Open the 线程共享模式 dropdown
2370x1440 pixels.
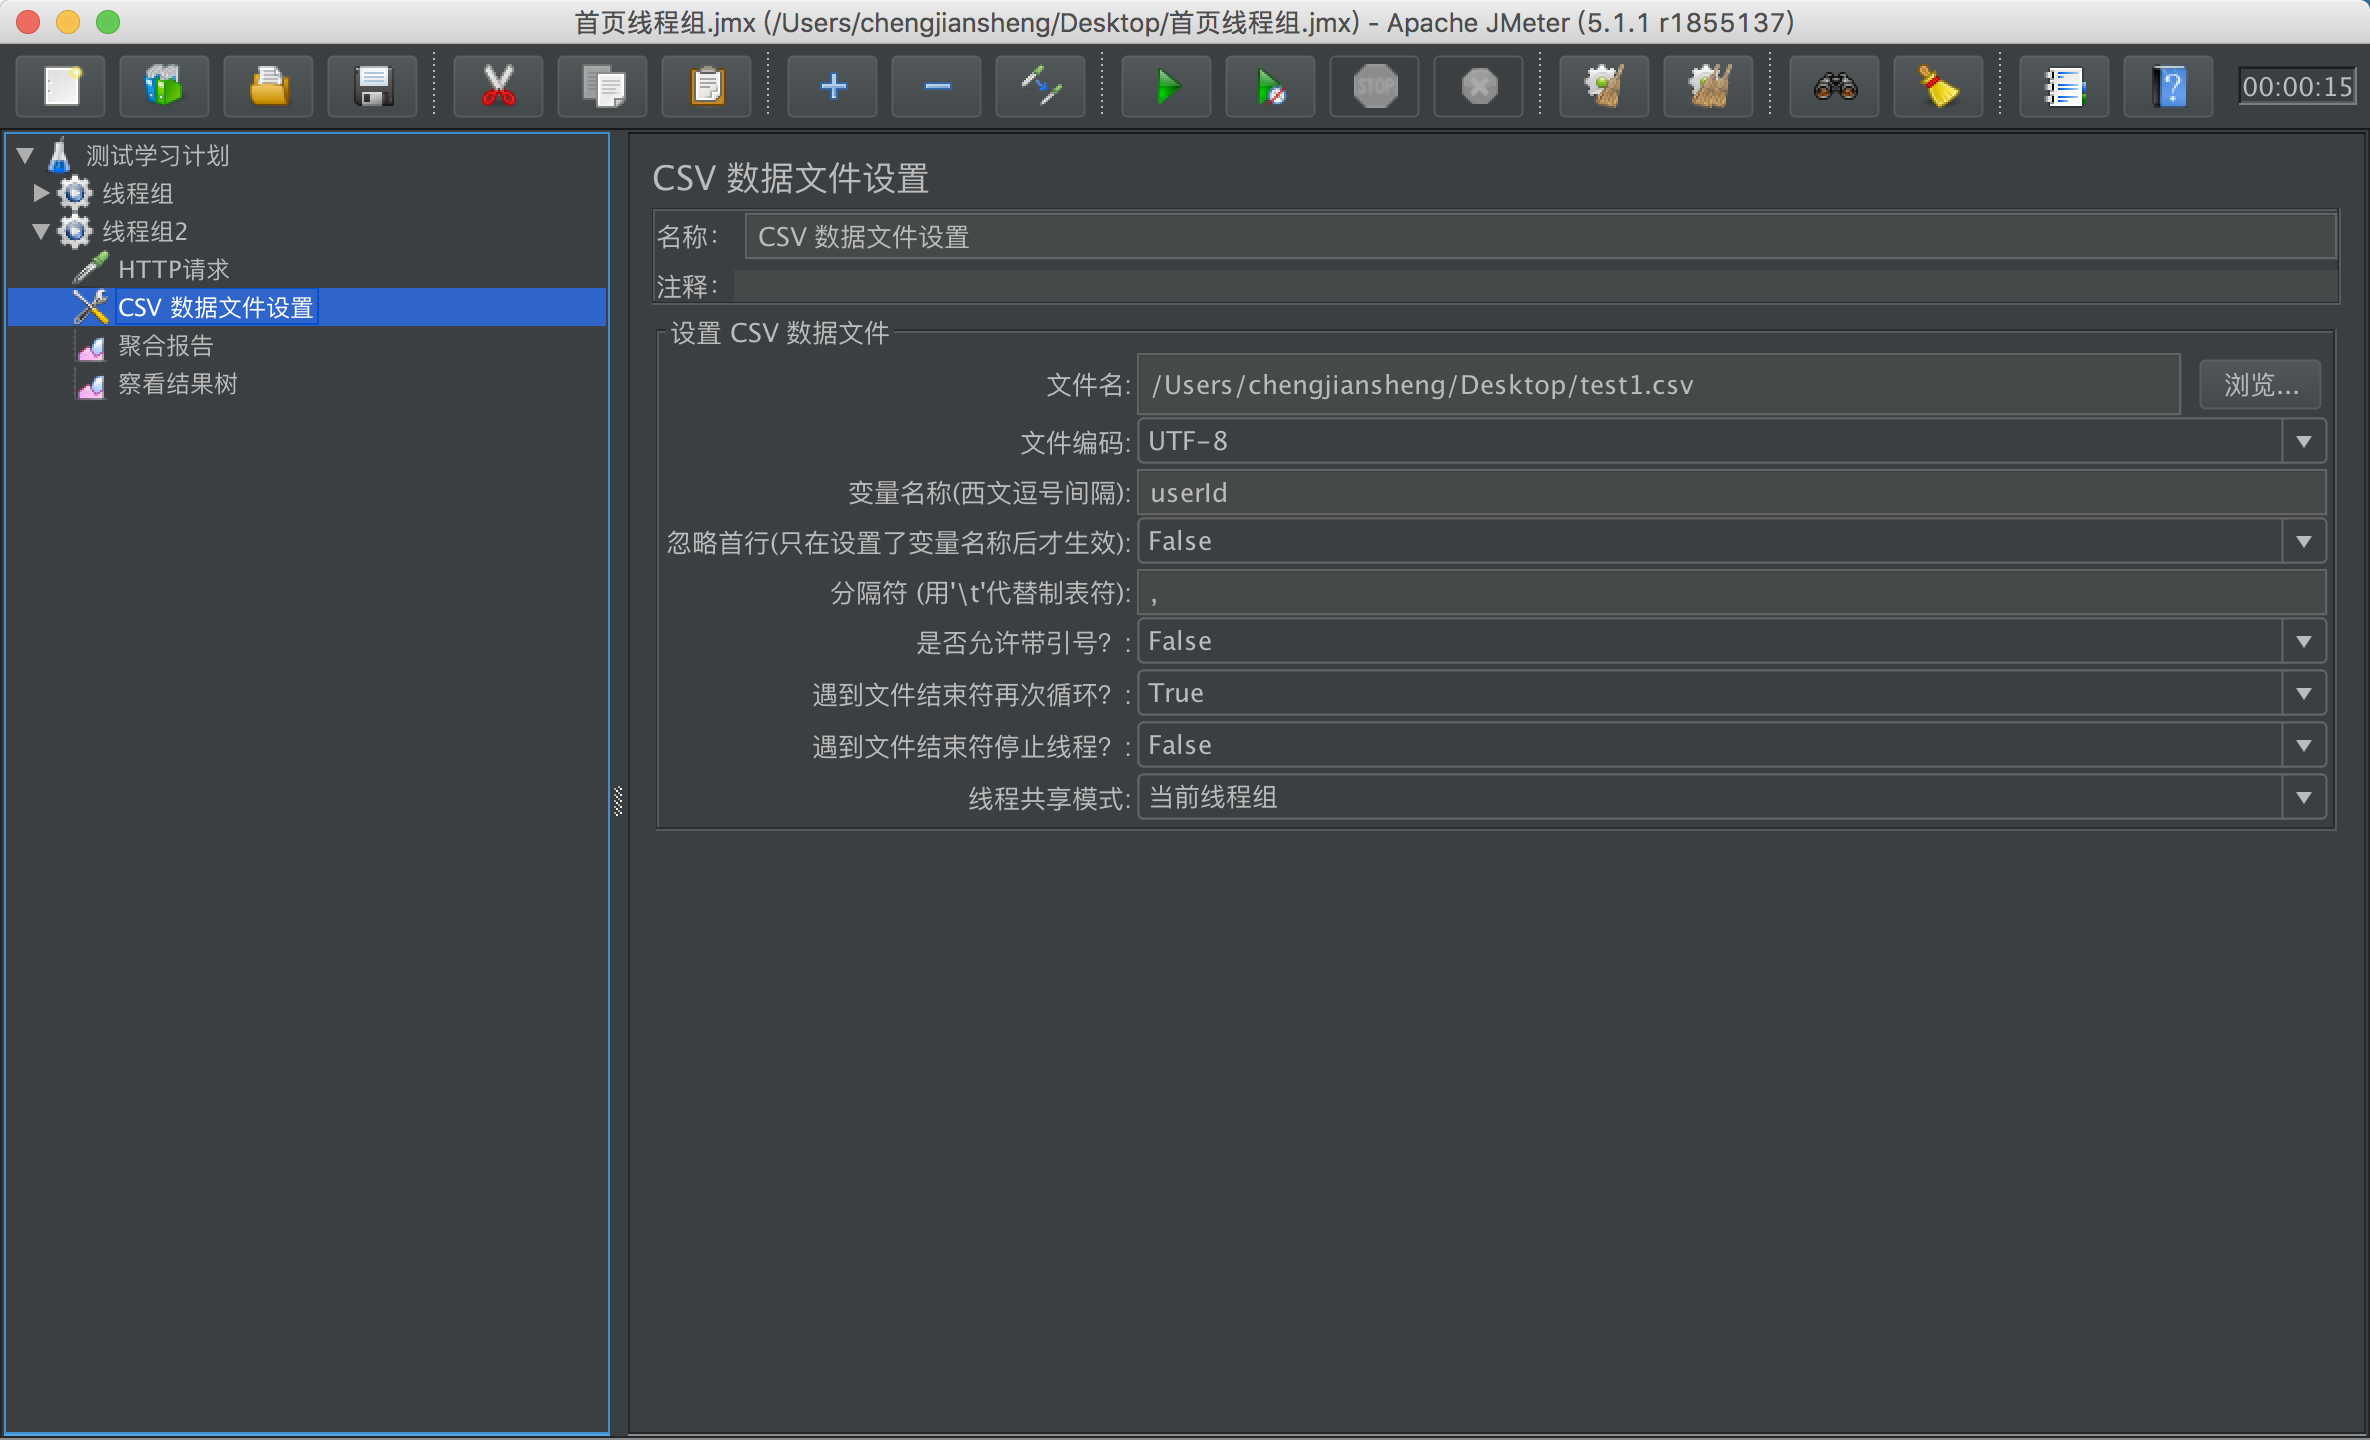[x=1731, y=797]
